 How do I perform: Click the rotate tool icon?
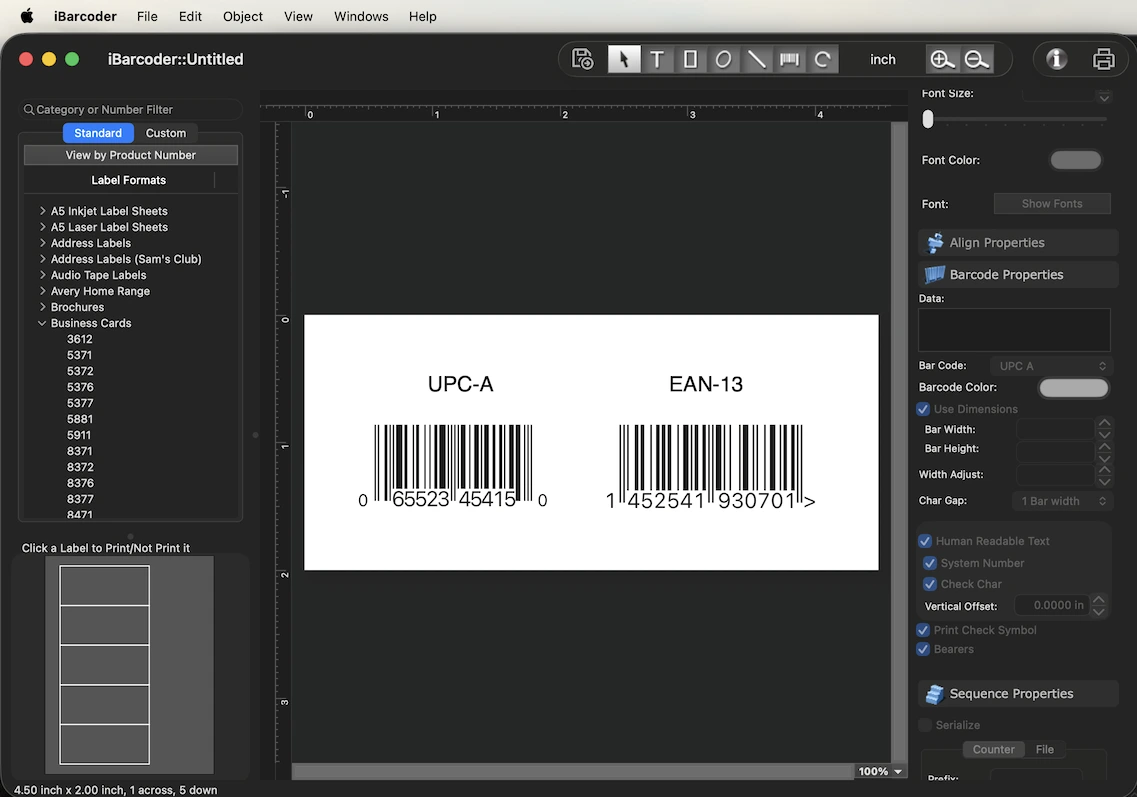click(x=822, y=59)
